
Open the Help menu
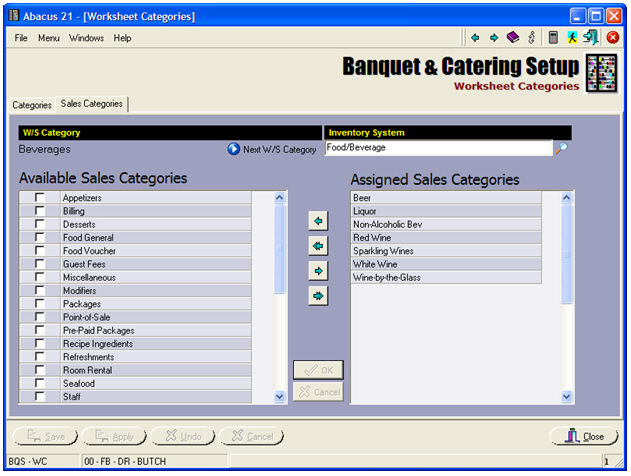[x=122, y=38]
